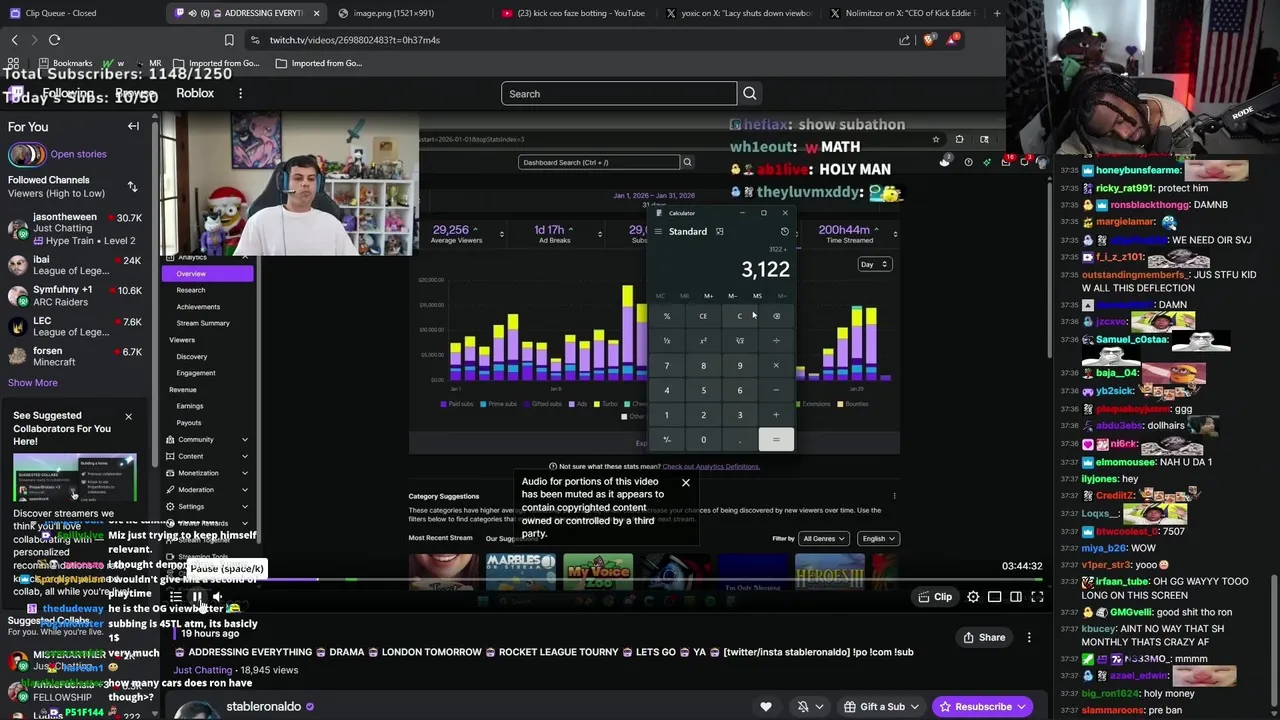This screenshot has height=720, width=1280.
Task: Expand Community section in dashboard sidebar
Action: pos(207,440)
